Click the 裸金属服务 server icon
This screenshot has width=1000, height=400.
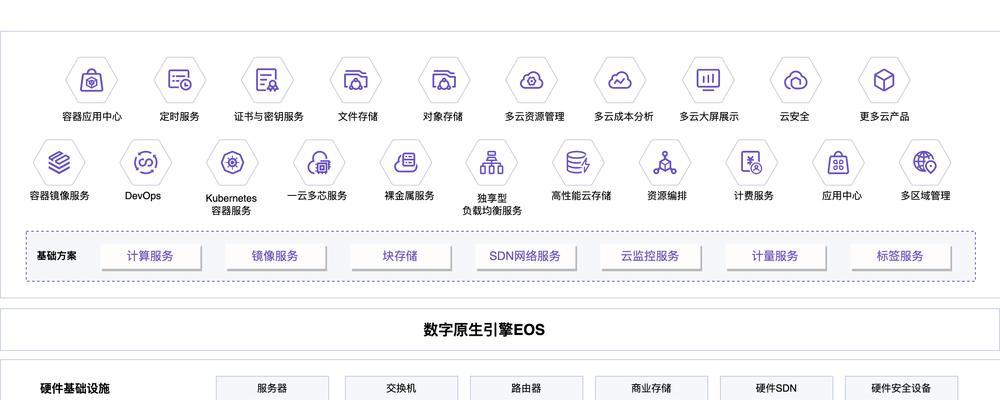[406, 163]
